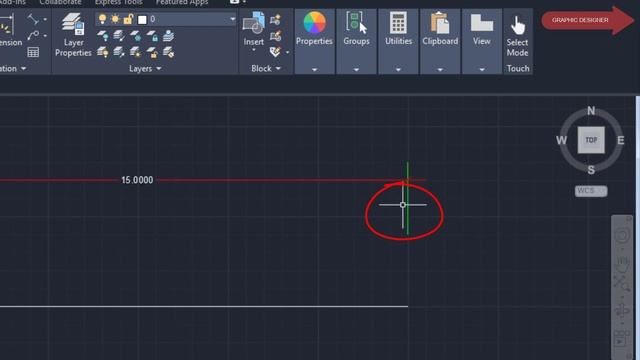Click the Multileader tool icon

[33, 36]
